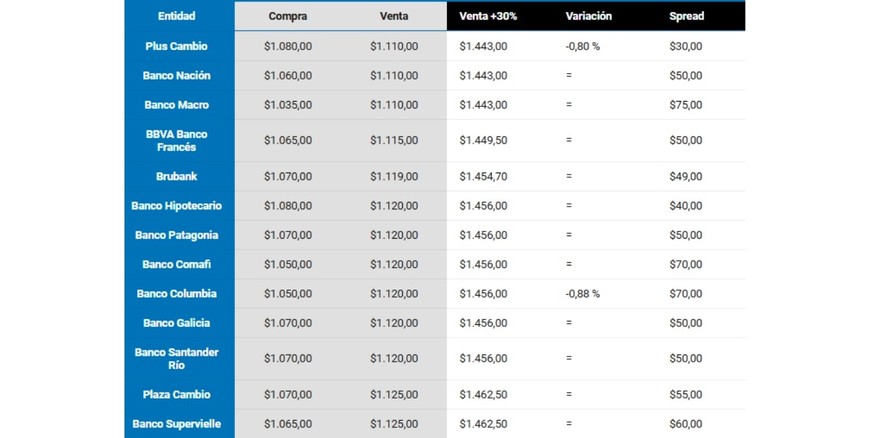Click the Venta column header
870x438 pixels.
[x=394, y=16]
